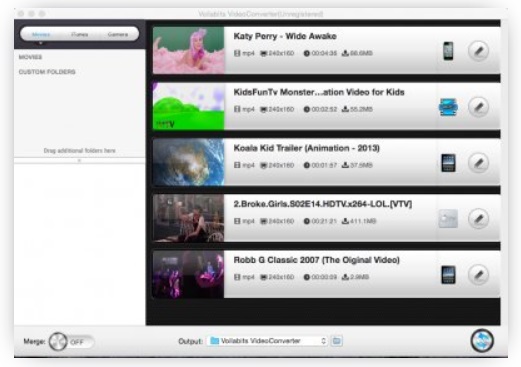Switch to the iTunes tab
This screenshot has height=367, width=521.
(79, 34)
